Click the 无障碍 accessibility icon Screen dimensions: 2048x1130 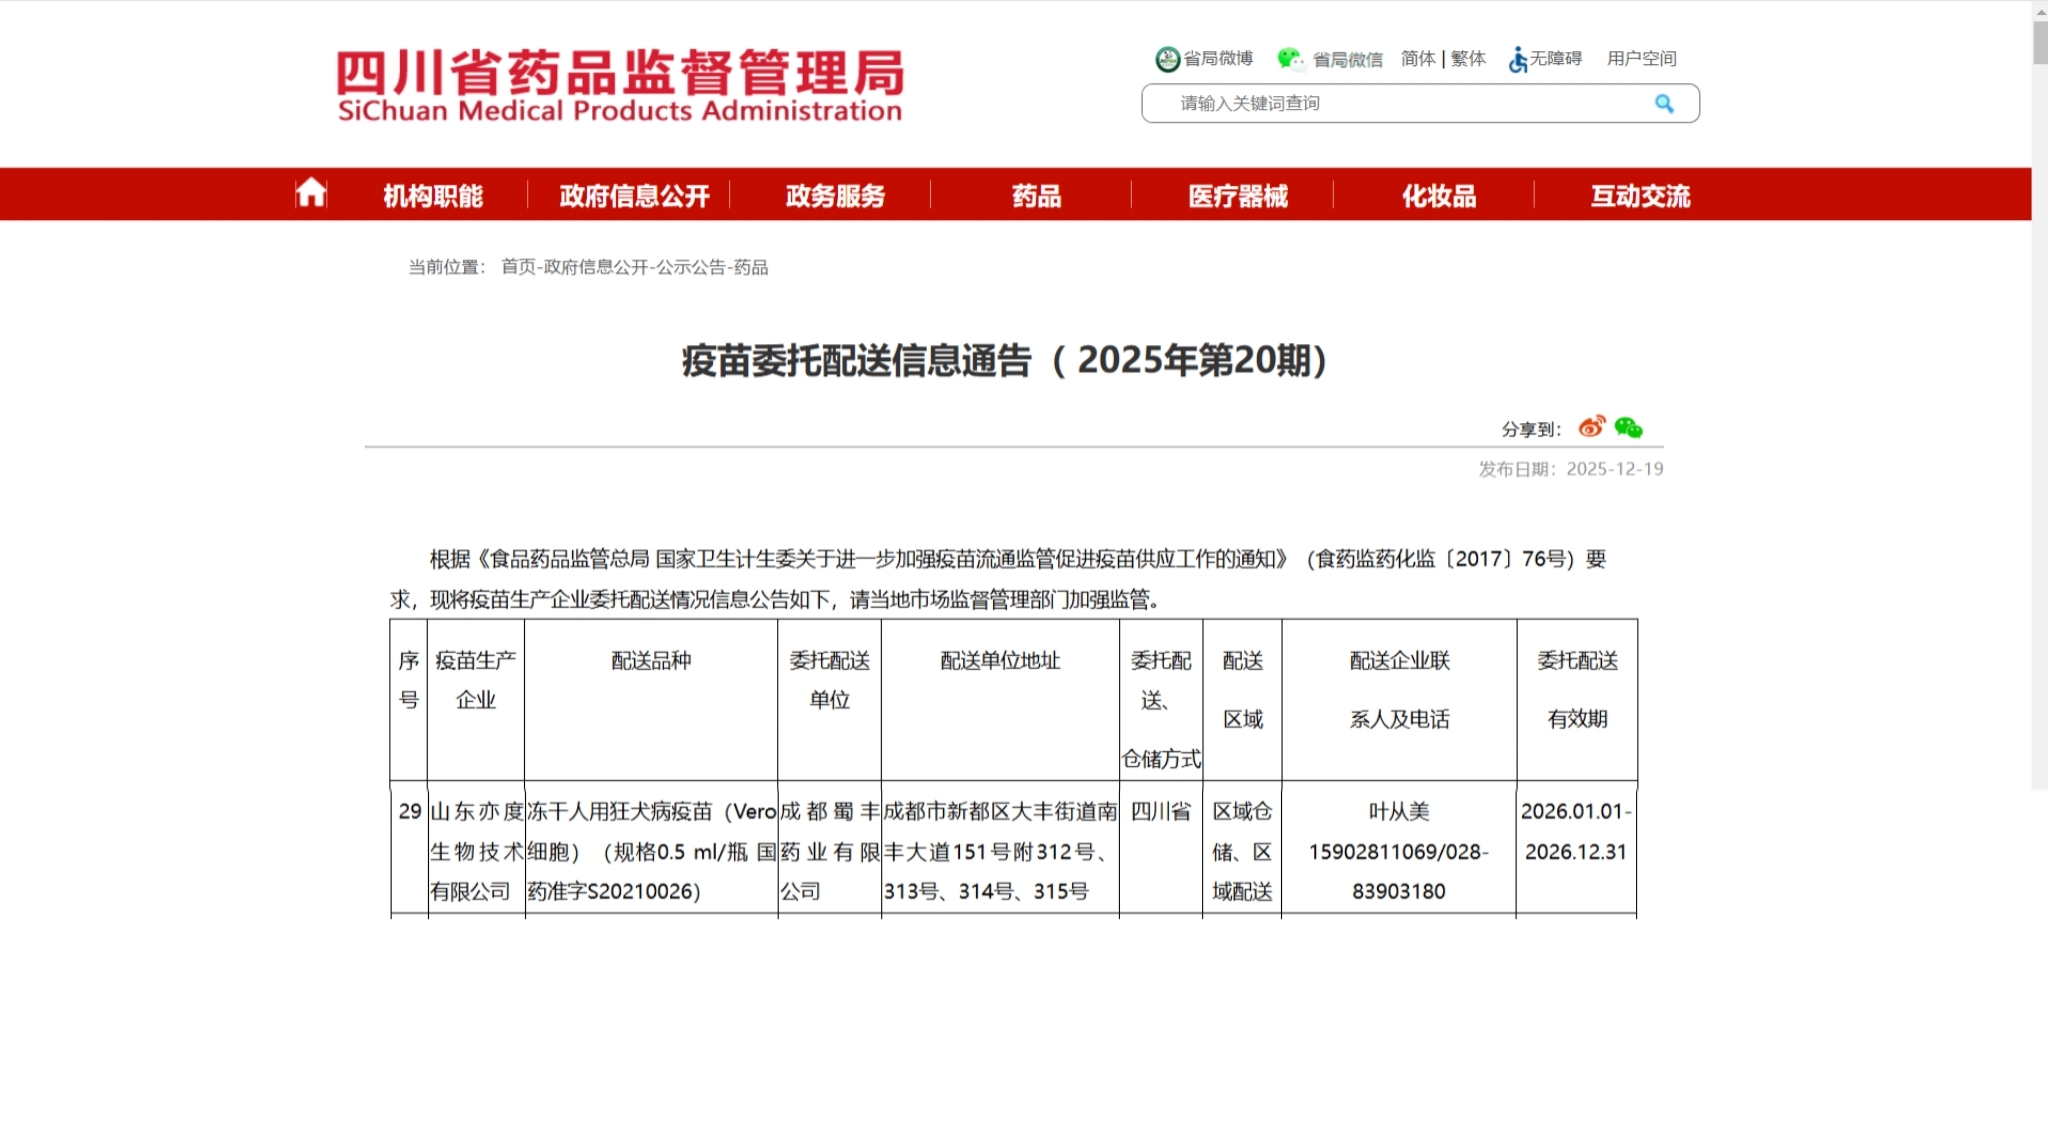[x=1518, y=60]
